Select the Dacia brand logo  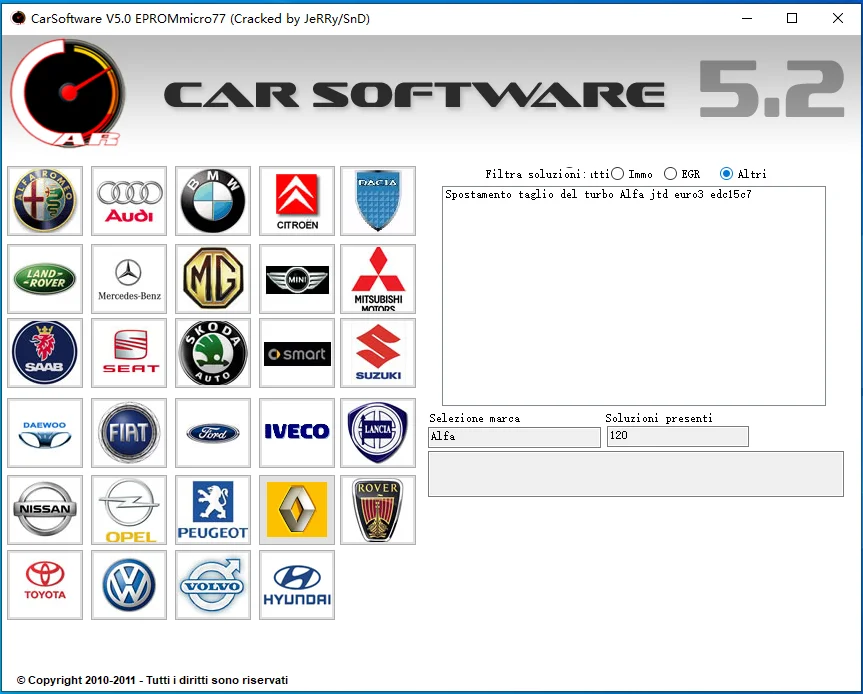point(378,201)
